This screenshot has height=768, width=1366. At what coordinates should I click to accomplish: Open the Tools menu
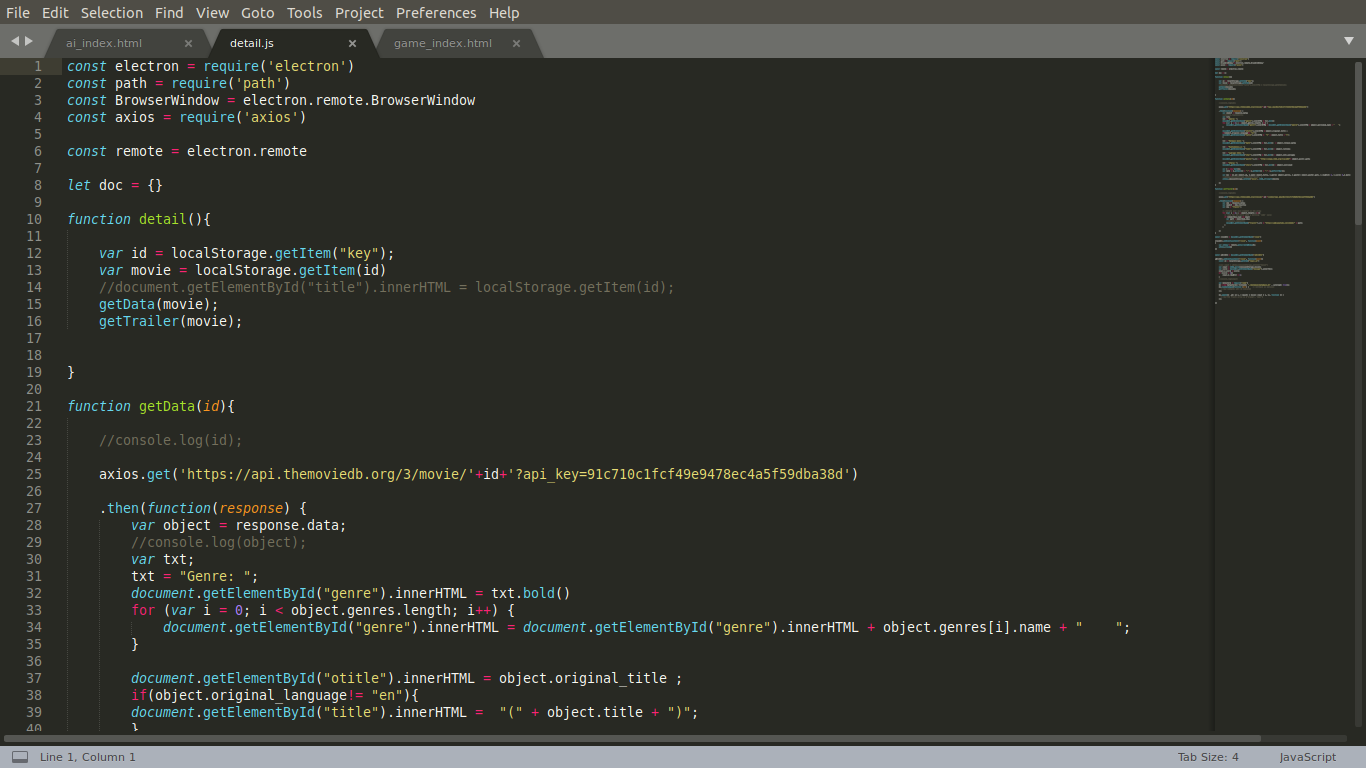coord(305,12)
